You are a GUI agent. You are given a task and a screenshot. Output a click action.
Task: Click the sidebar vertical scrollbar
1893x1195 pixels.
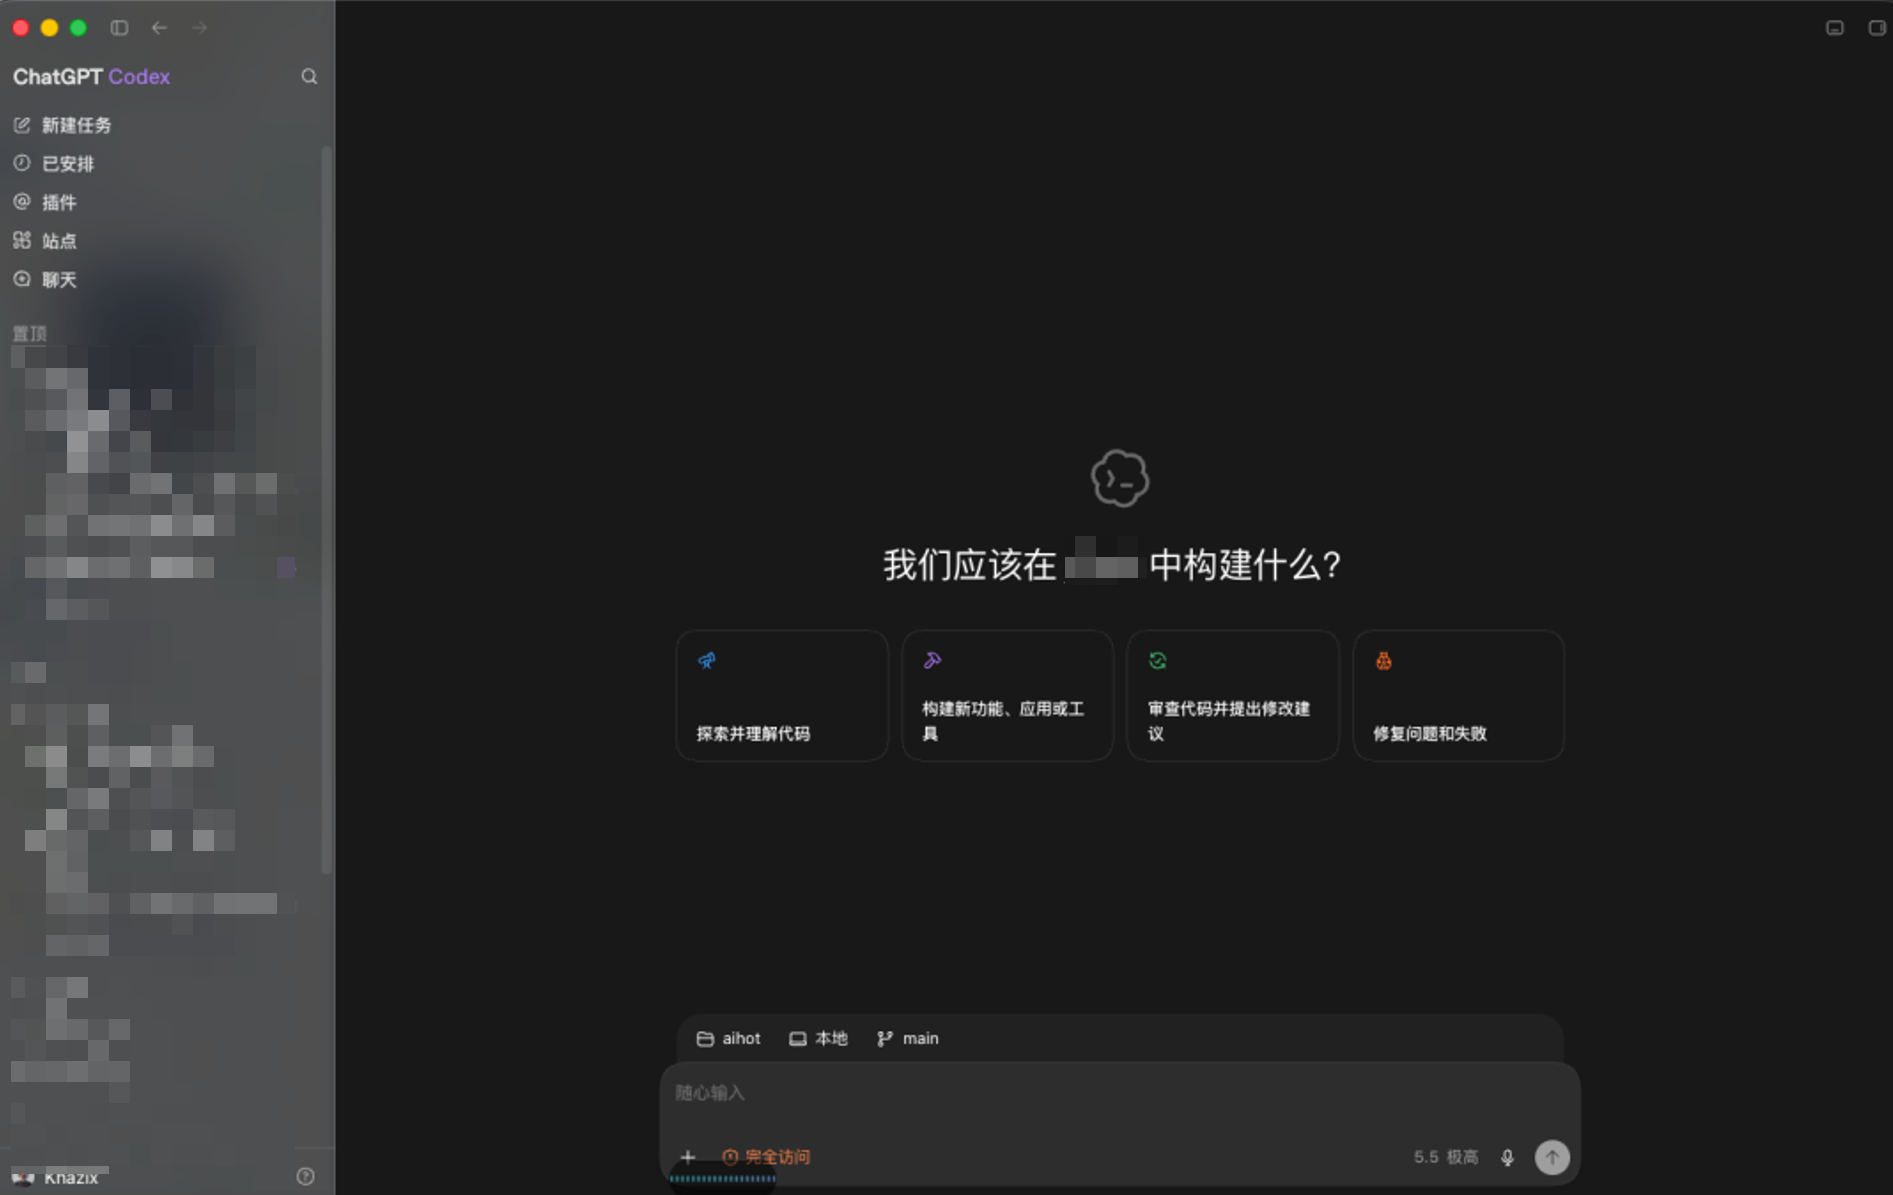tap(326, 510)
